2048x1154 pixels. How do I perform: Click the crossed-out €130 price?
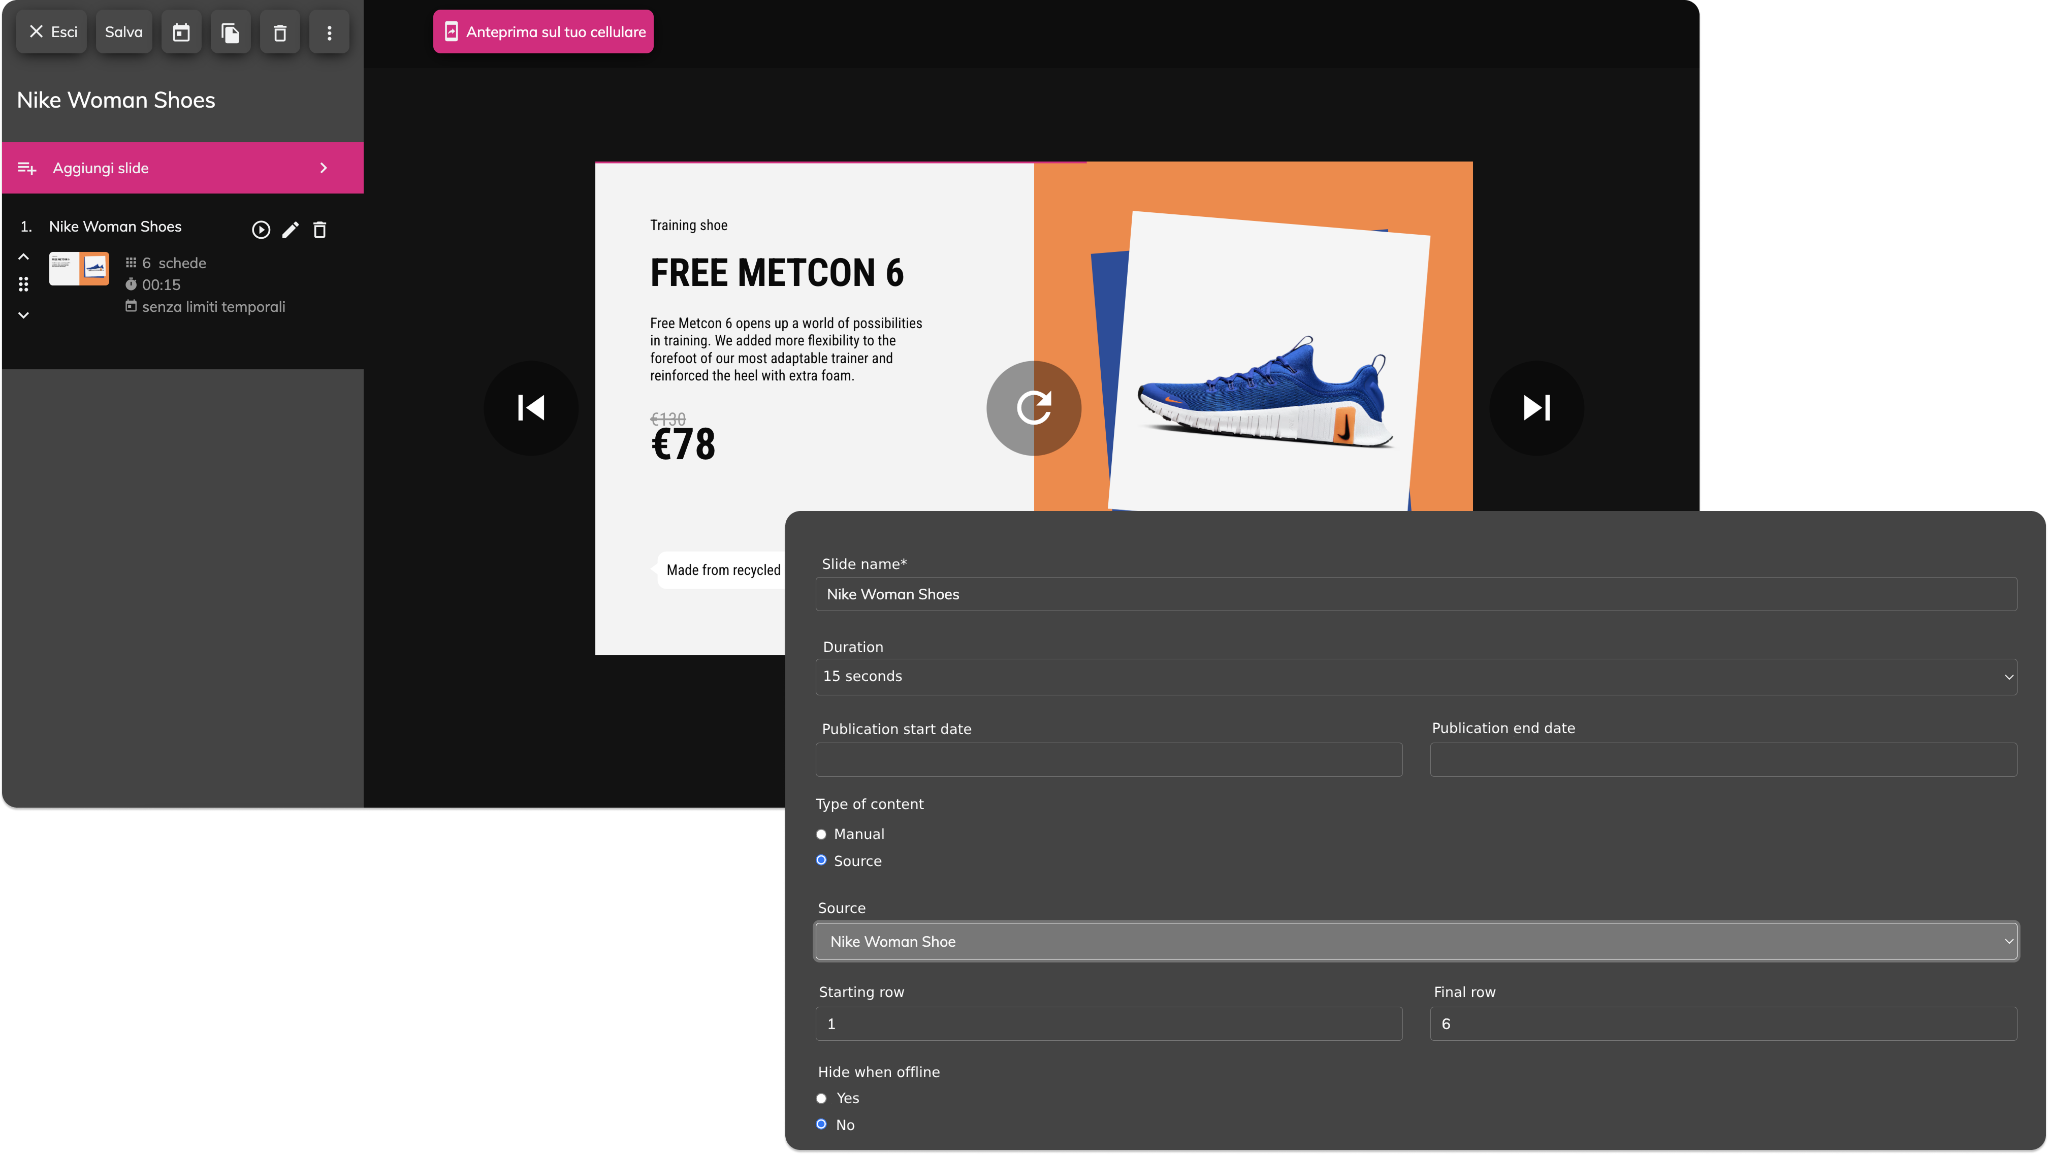tap(668, 419)
